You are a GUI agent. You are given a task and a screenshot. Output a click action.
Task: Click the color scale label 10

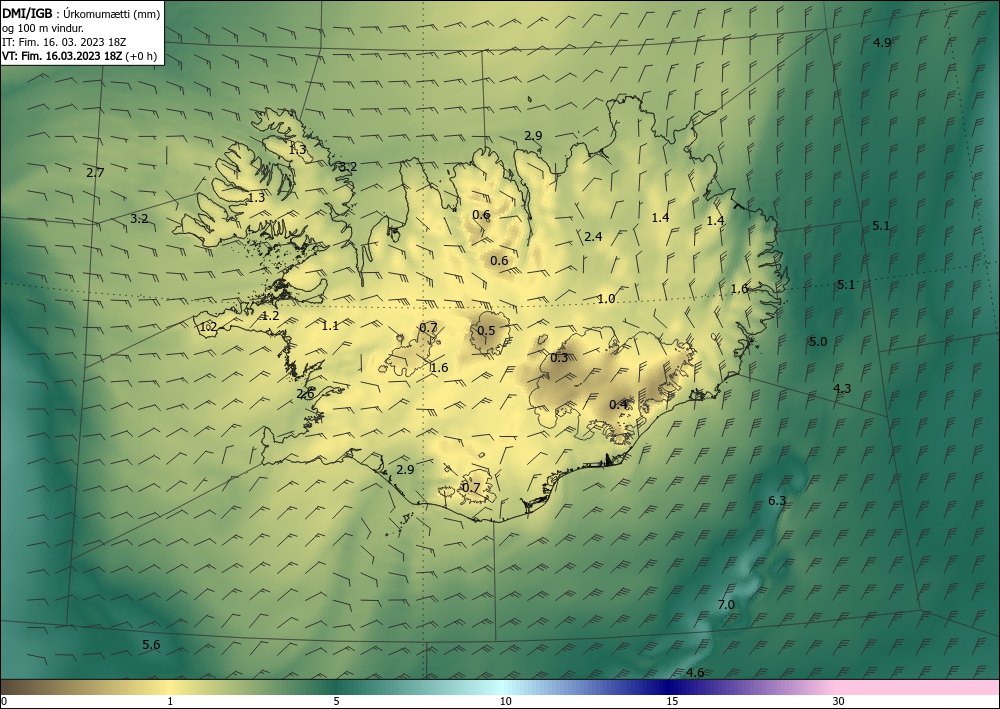click(505, 701)
